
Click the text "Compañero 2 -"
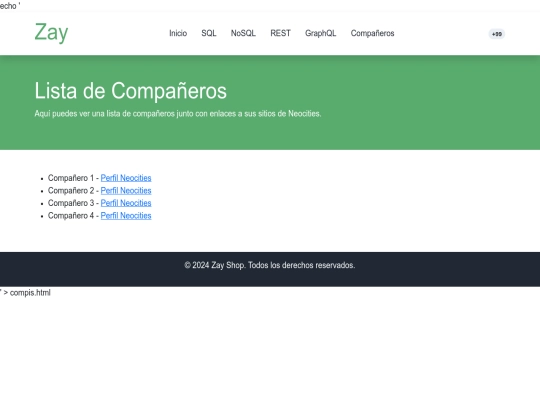coord(73,190)
